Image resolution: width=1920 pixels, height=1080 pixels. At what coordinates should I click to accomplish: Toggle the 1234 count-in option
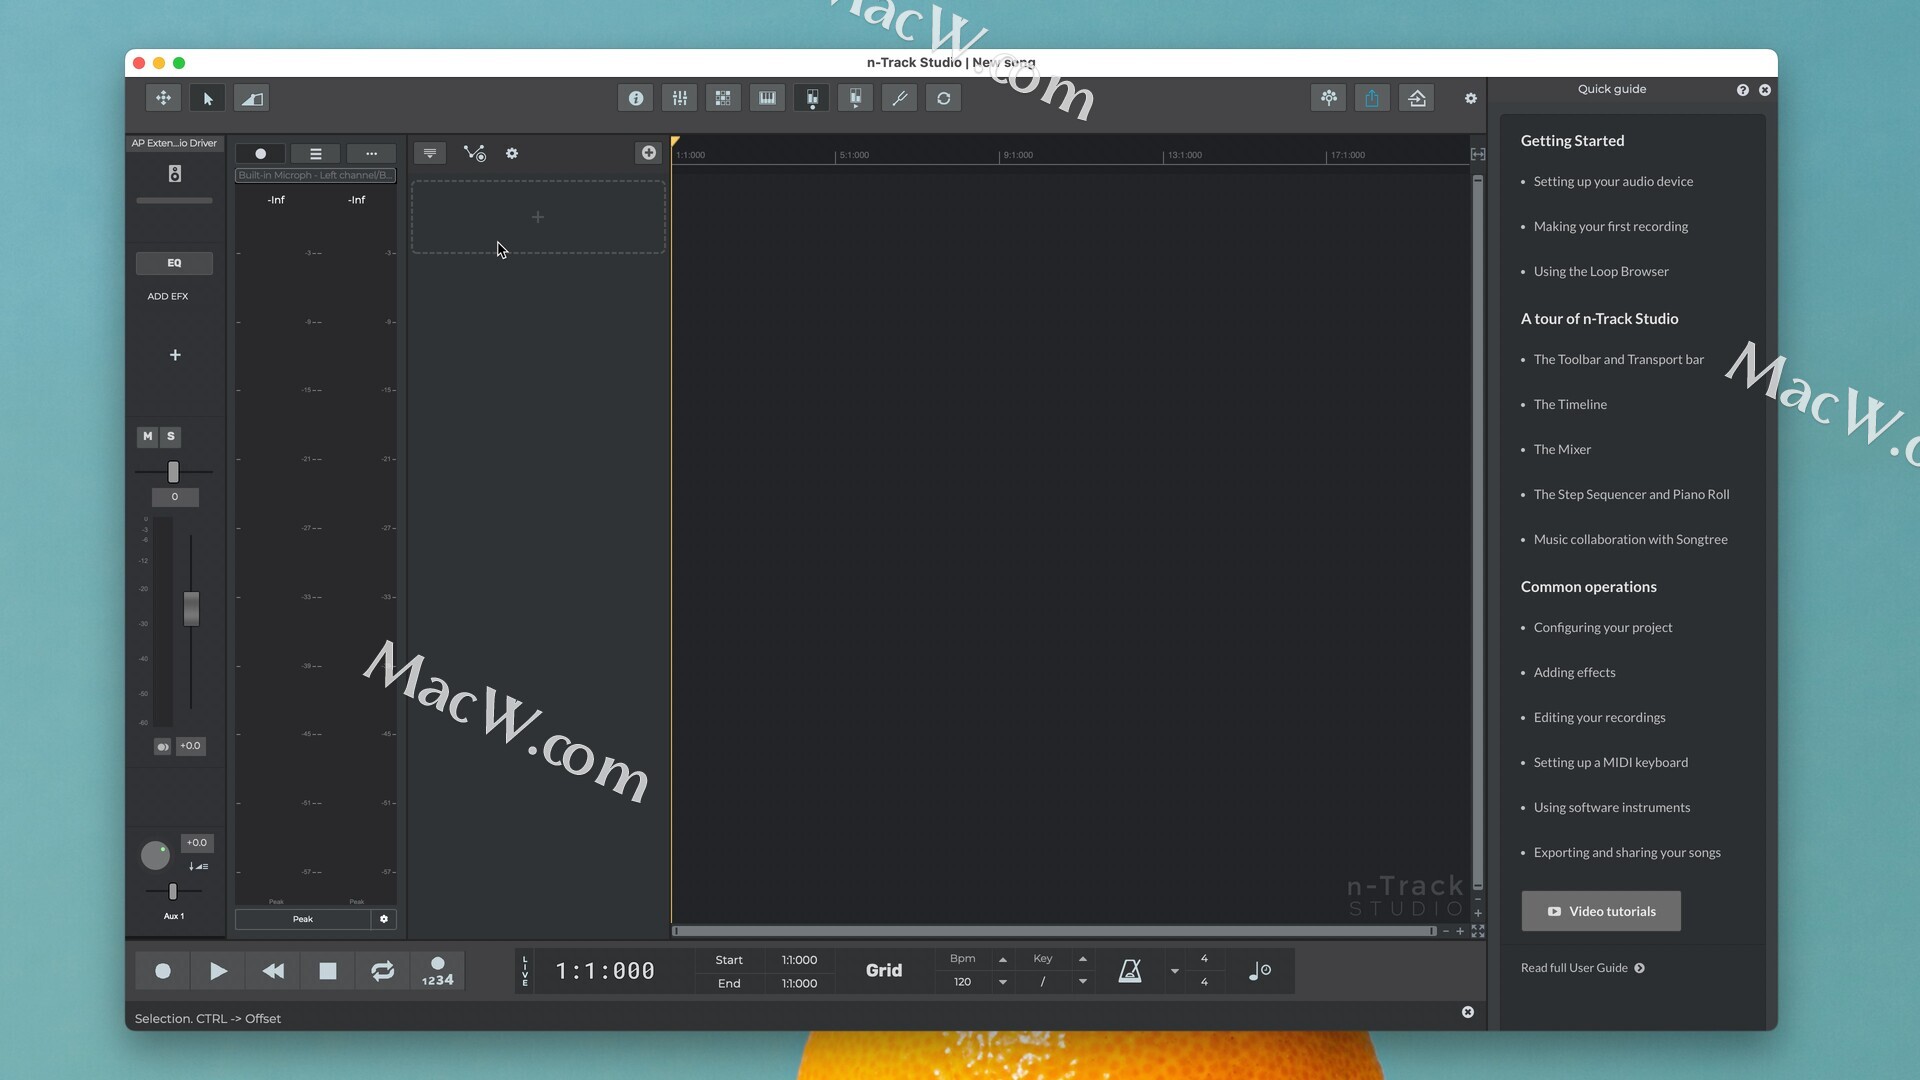(437, 971)
